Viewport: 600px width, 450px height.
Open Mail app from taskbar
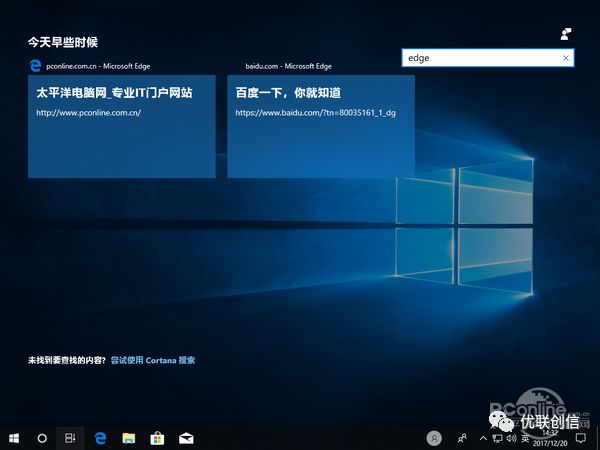point(186,438)
